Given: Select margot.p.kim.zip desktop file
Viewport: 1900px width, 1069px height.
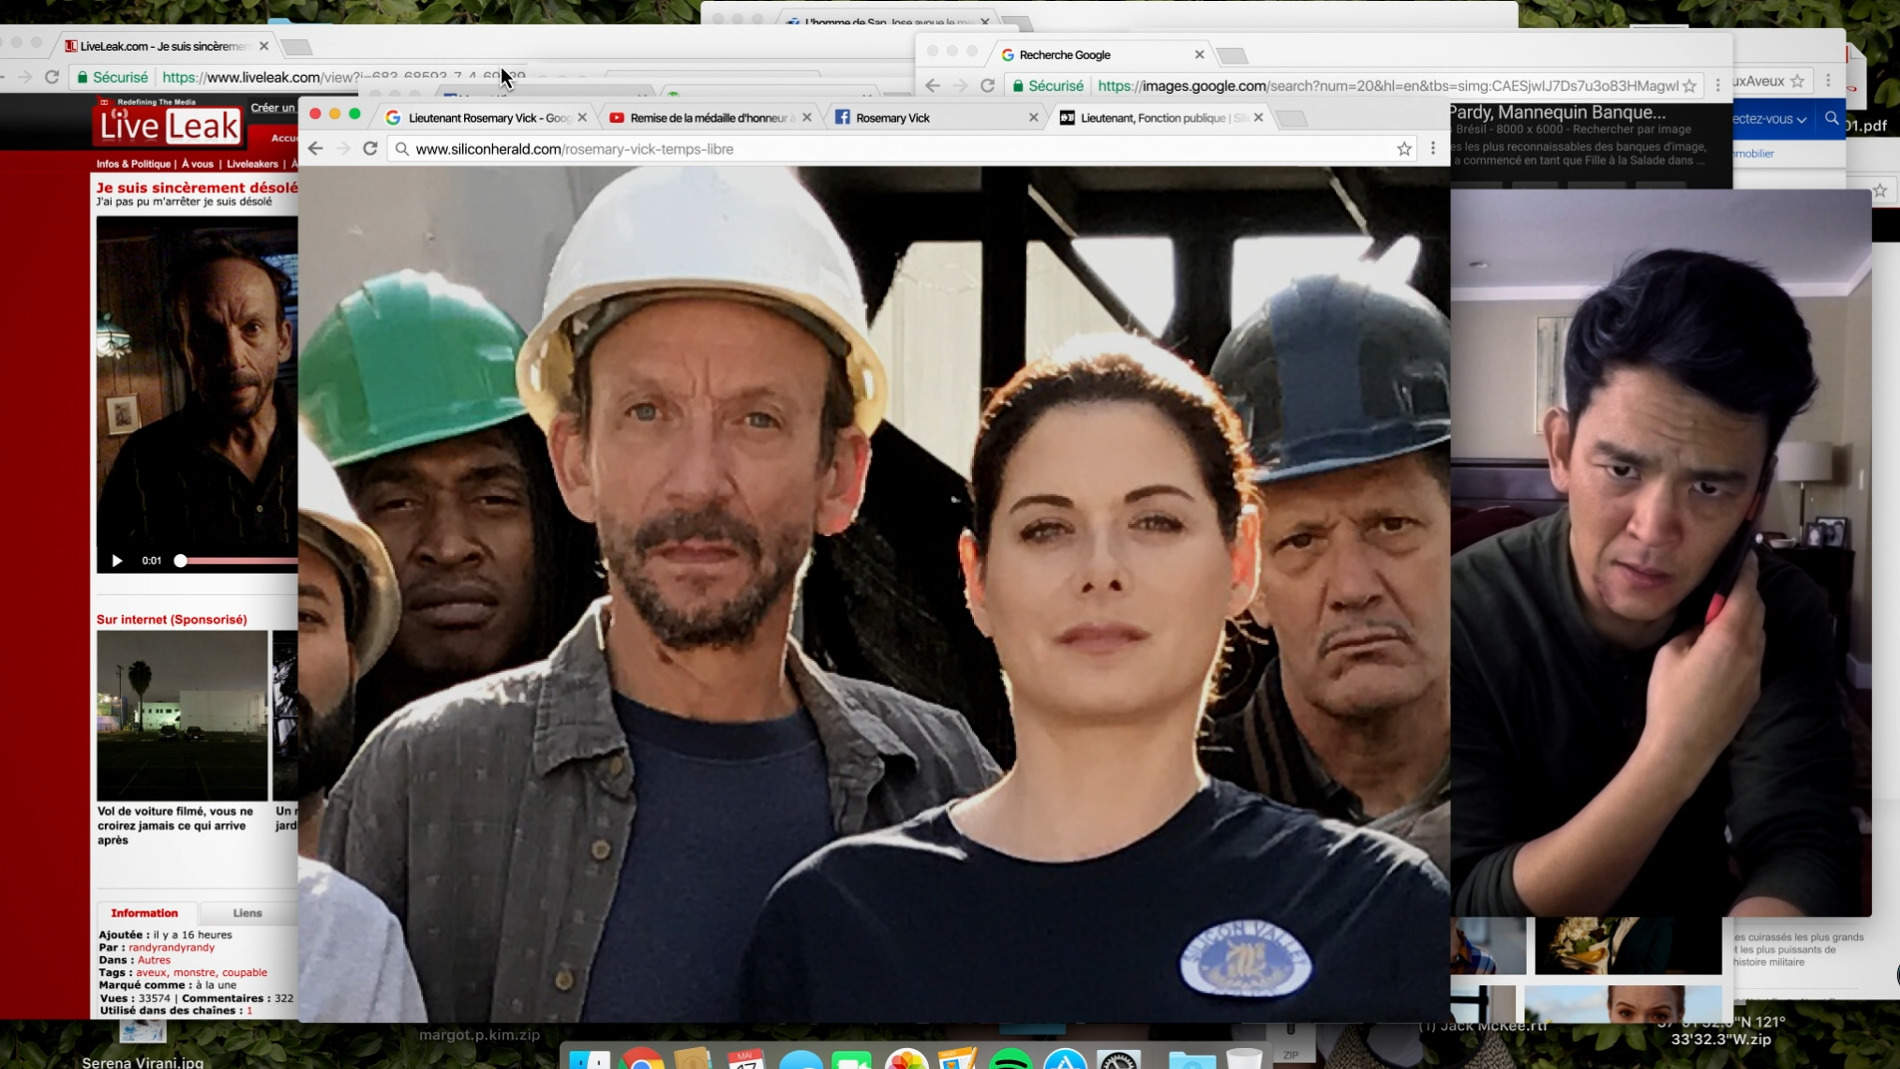Looking at the screenshot, I should [480, 1035].
